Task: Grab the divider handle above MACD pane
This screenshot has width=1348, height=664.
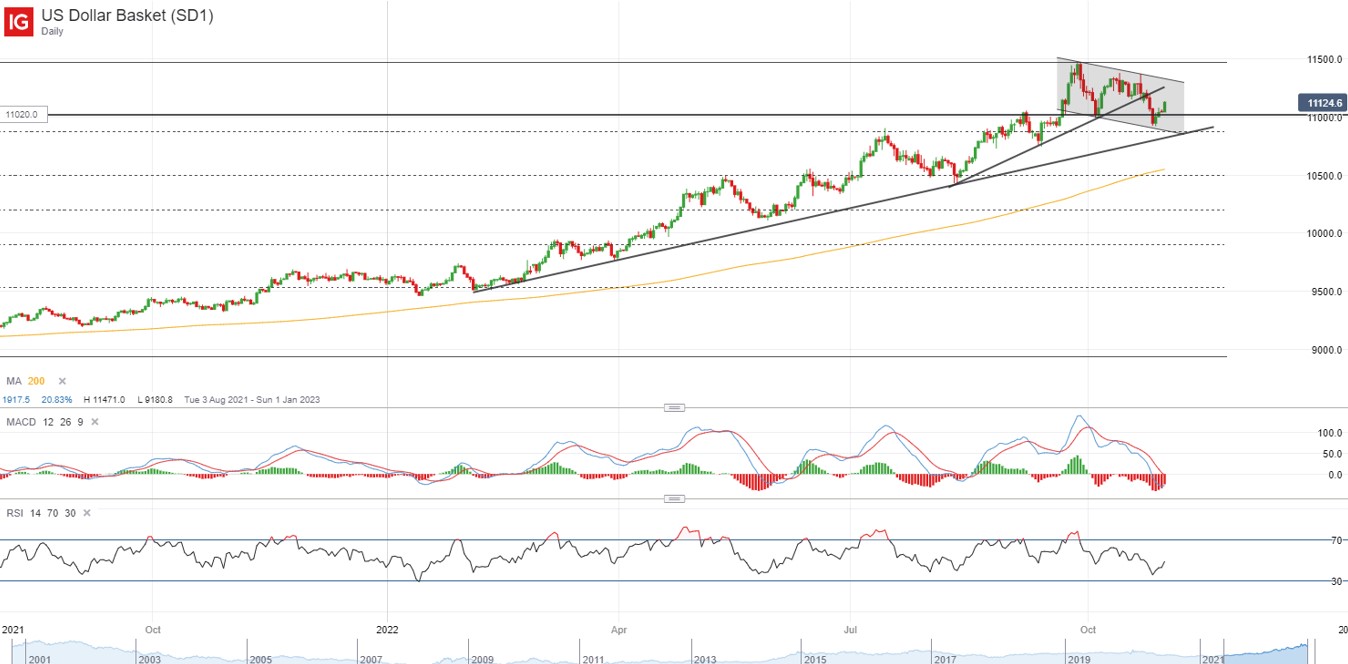Action: (674, 407)
